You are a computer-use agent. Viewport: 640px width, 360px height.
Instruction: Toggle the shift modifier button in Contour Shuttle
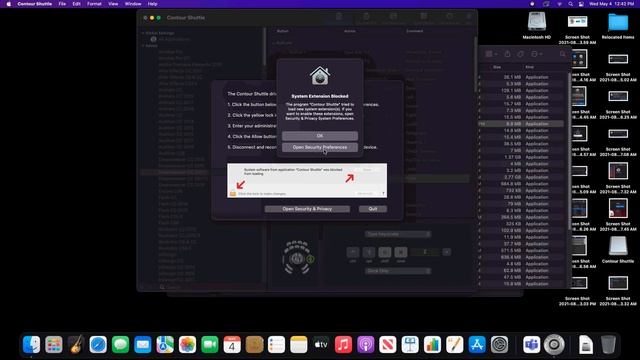(x=384, y=252)
